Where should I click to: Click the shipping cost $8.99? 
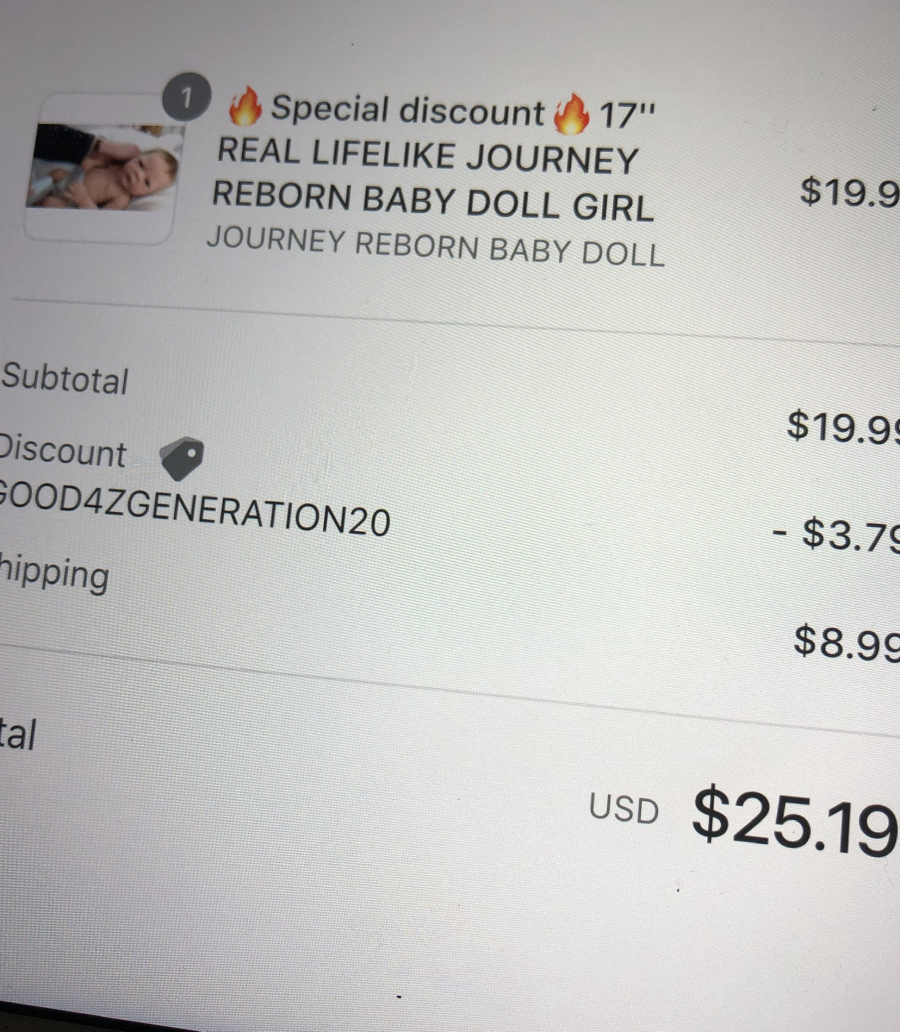[847, 642]
